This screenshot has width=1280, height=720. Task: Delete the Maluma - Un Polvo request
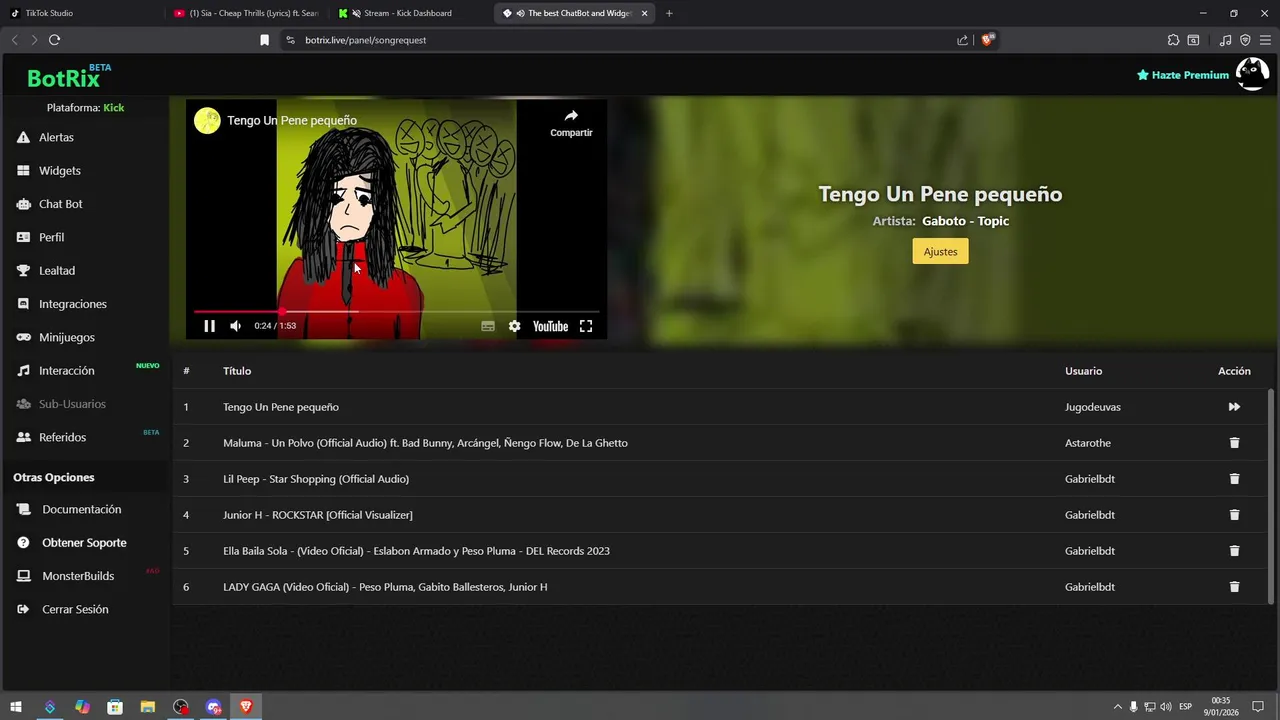coord(1234,443)
